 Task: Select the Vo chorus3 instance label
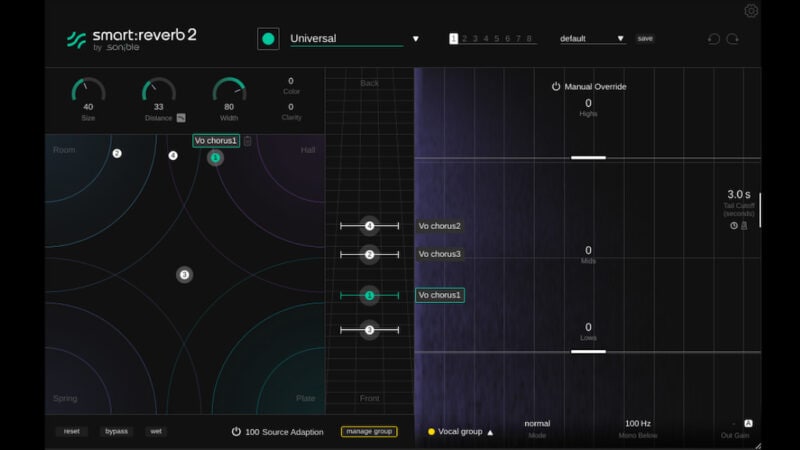[439, 254]
